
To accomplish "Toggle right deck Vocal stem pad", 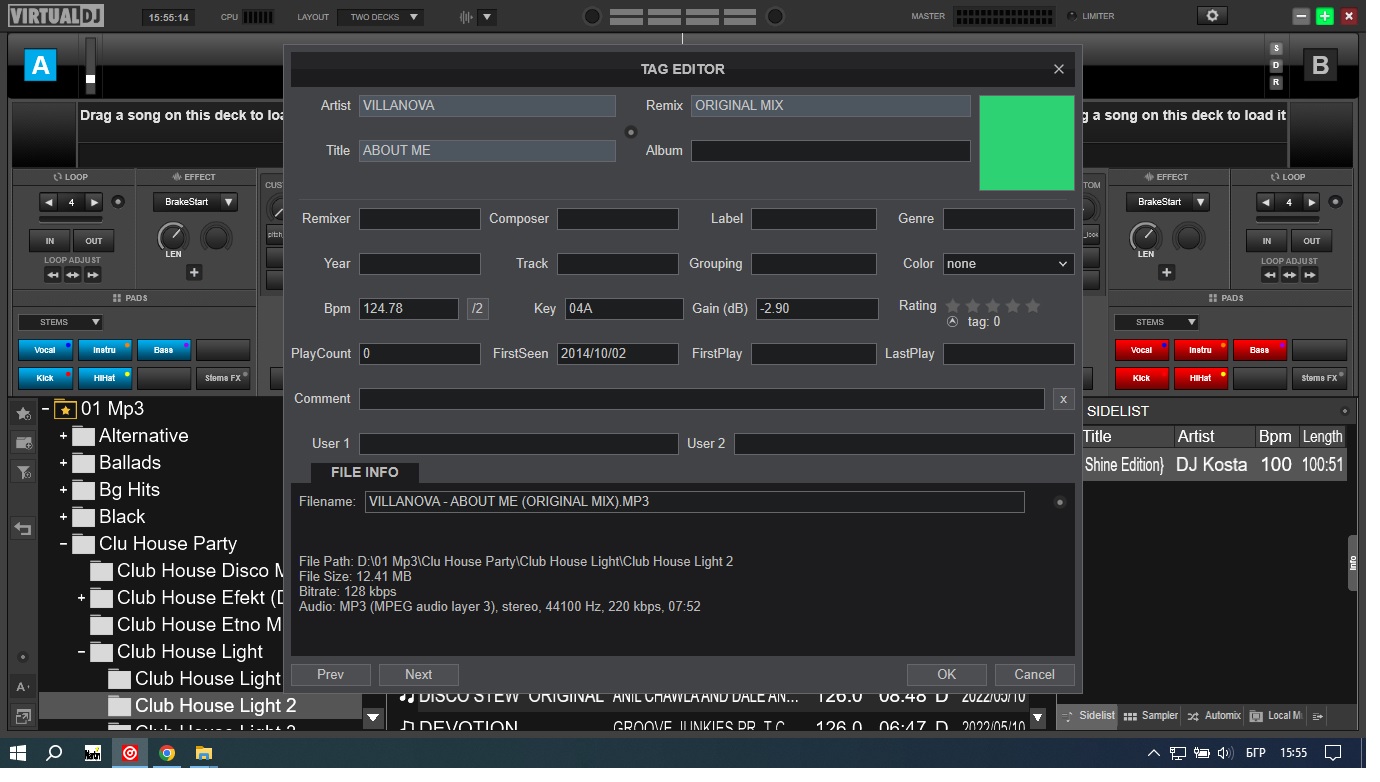I will click(1141, 350).
